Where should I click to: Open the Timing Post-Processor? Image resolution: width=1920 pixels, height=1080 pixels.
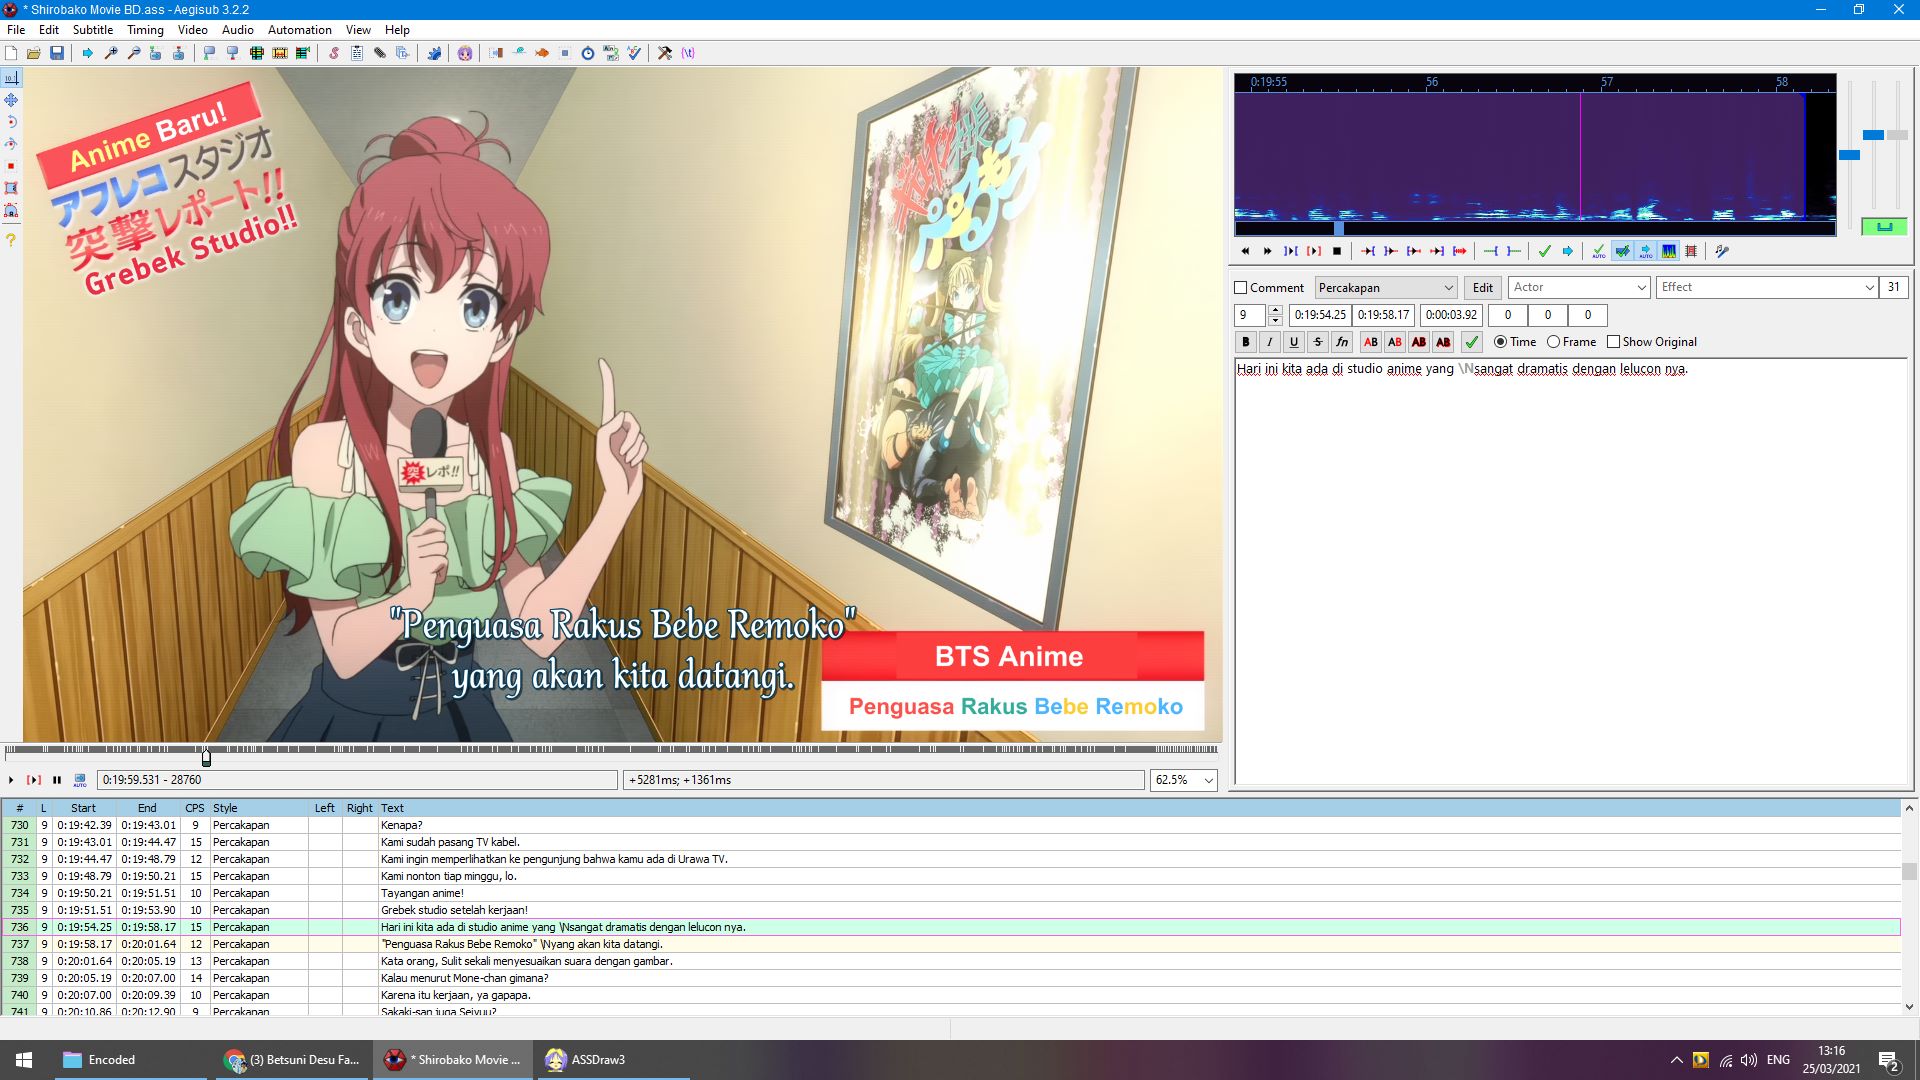[588, 53]
